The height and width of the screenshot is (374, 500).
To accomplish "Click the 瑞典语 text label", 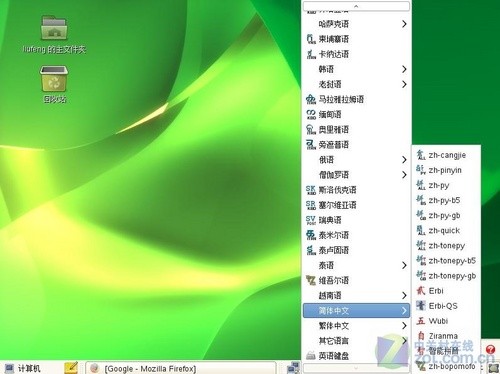I will click(x=330, y=220).
